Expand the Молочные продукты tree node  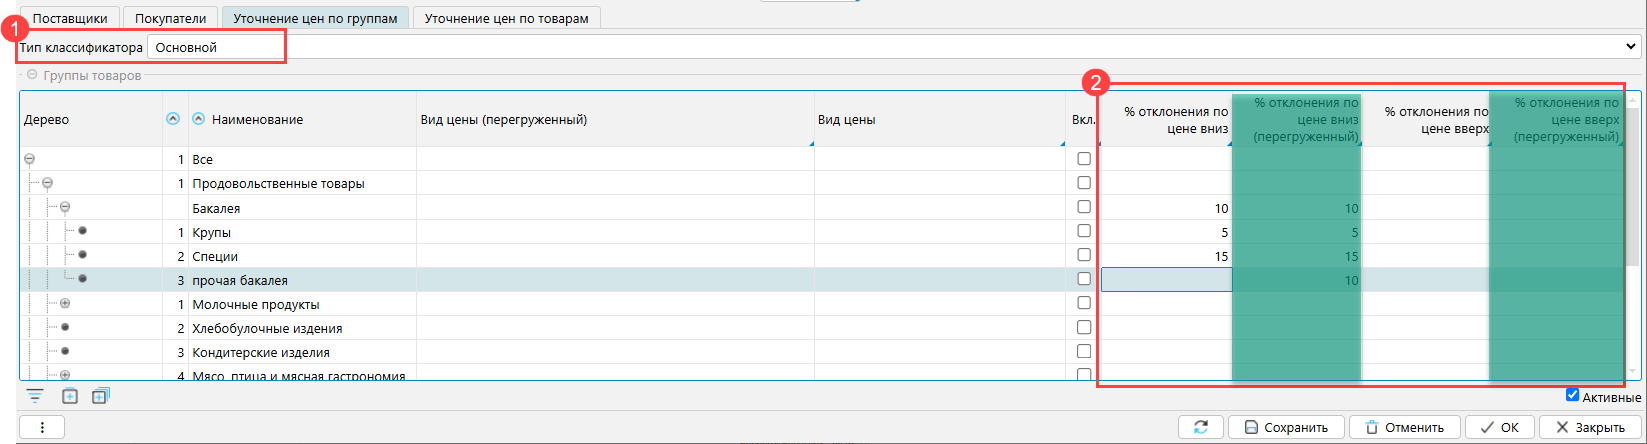tap(65, 304)
